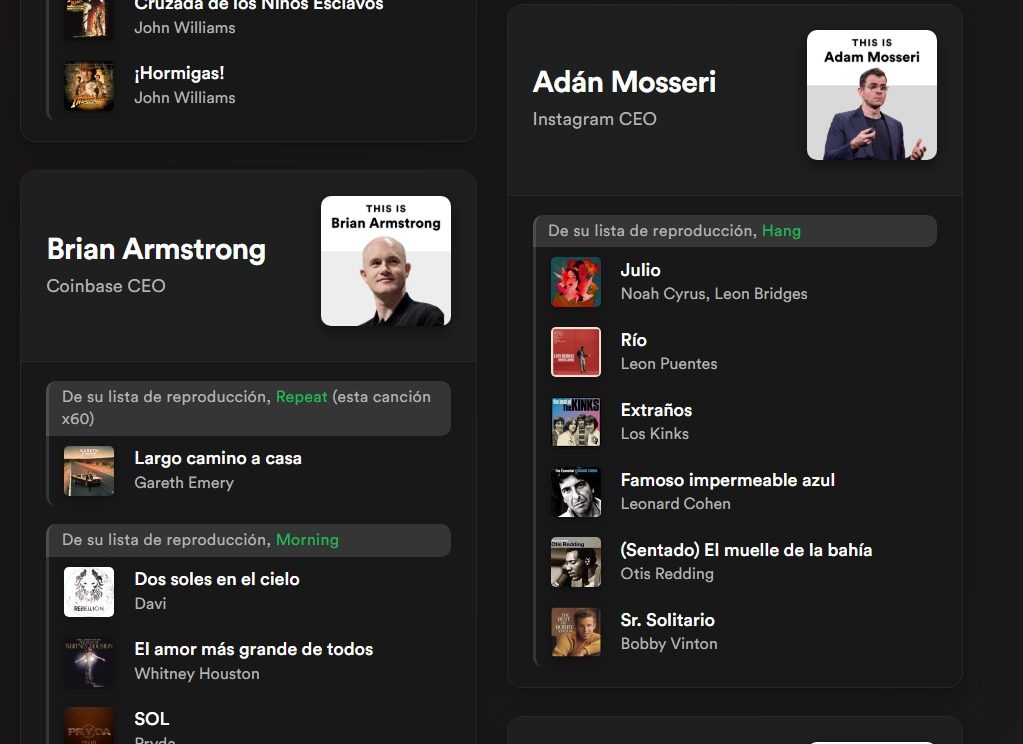1023x744 pixels.
Task: Select the Kinks album cover for Extraños
Action: (575, 422)
